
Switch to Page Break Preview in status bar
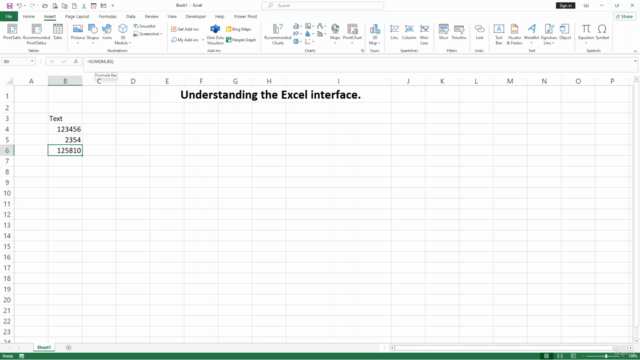click(x=573, y=356)
